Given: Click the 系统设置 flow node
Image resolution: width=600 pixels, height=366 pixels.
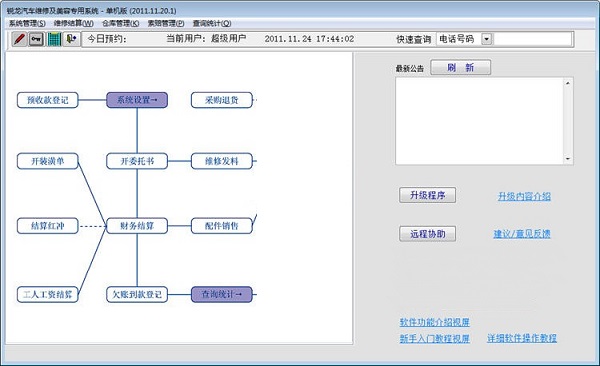Looking at the screenshot, I should [x=137, y=100].
